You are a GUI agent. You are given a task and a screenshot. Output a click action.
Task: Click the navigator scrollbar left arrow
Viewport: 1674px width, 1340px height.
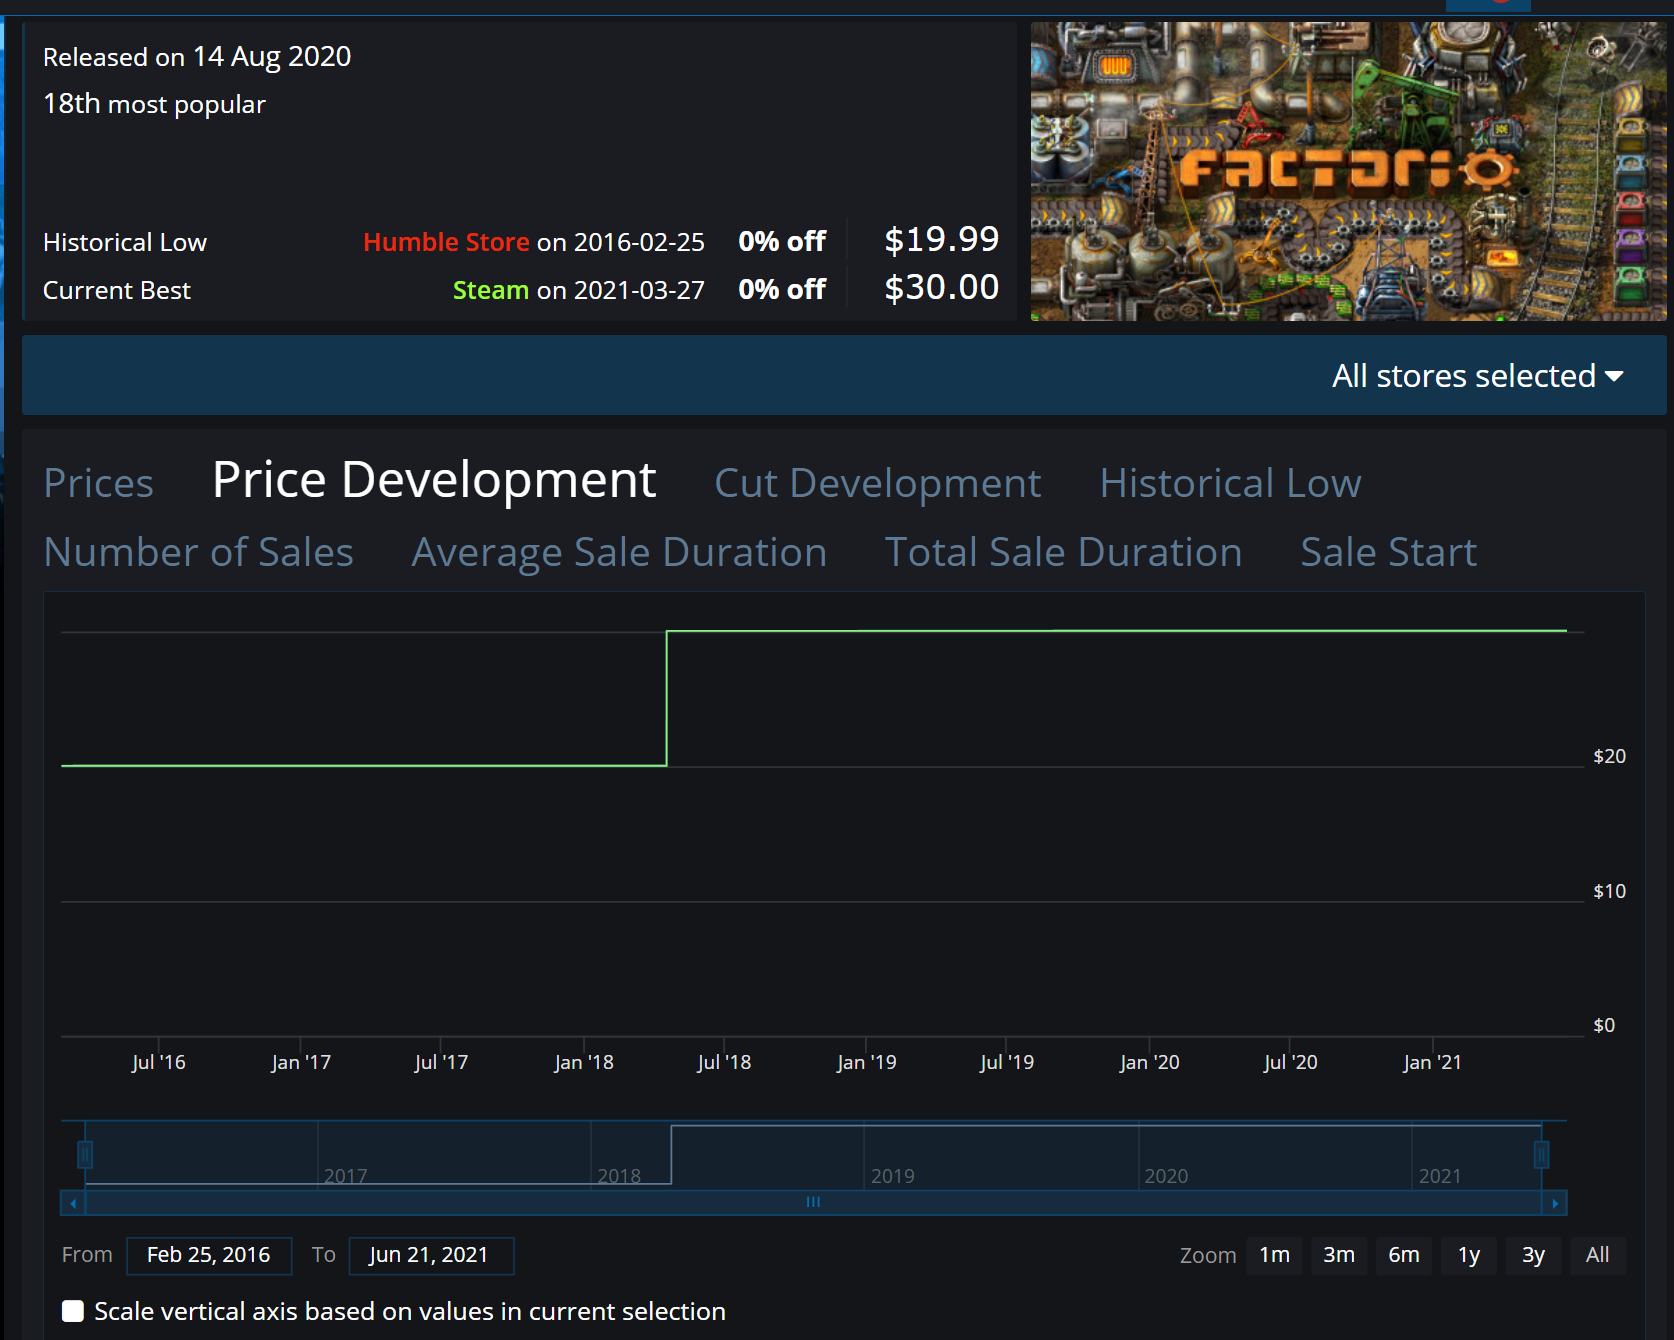click(73, 1203)
